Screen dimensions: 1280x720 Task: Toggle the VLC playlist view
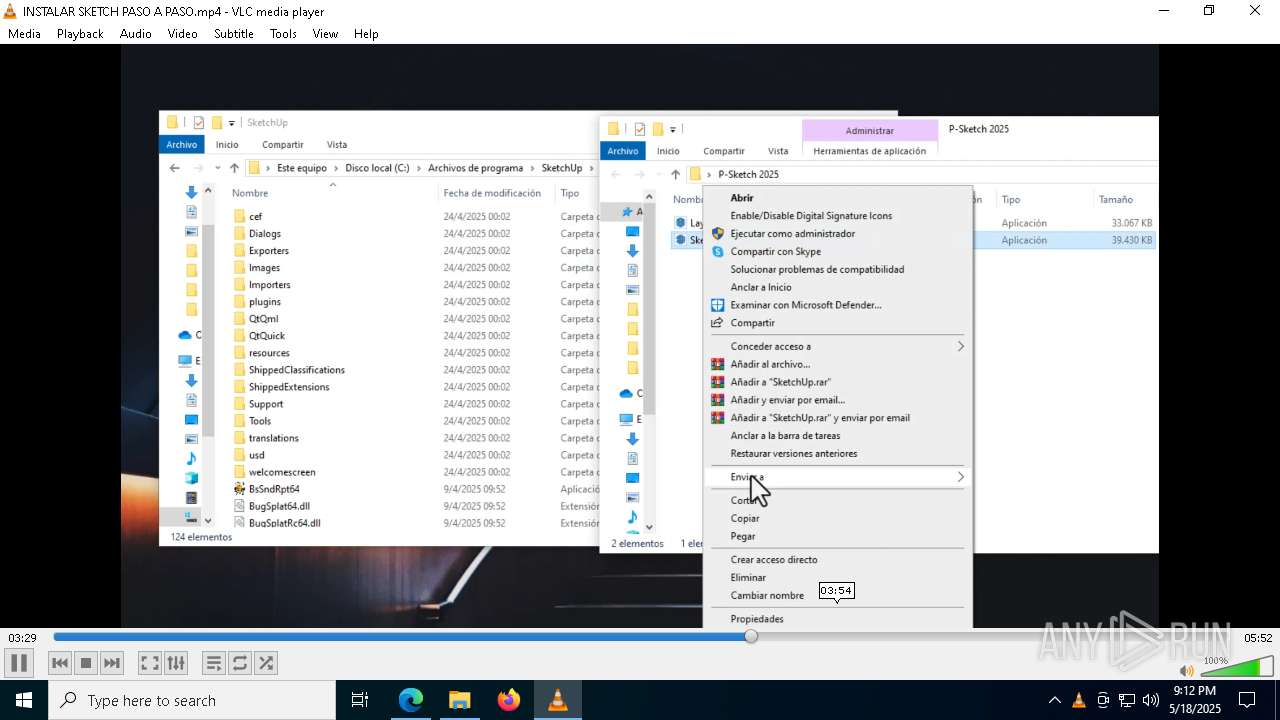[214, 663]
